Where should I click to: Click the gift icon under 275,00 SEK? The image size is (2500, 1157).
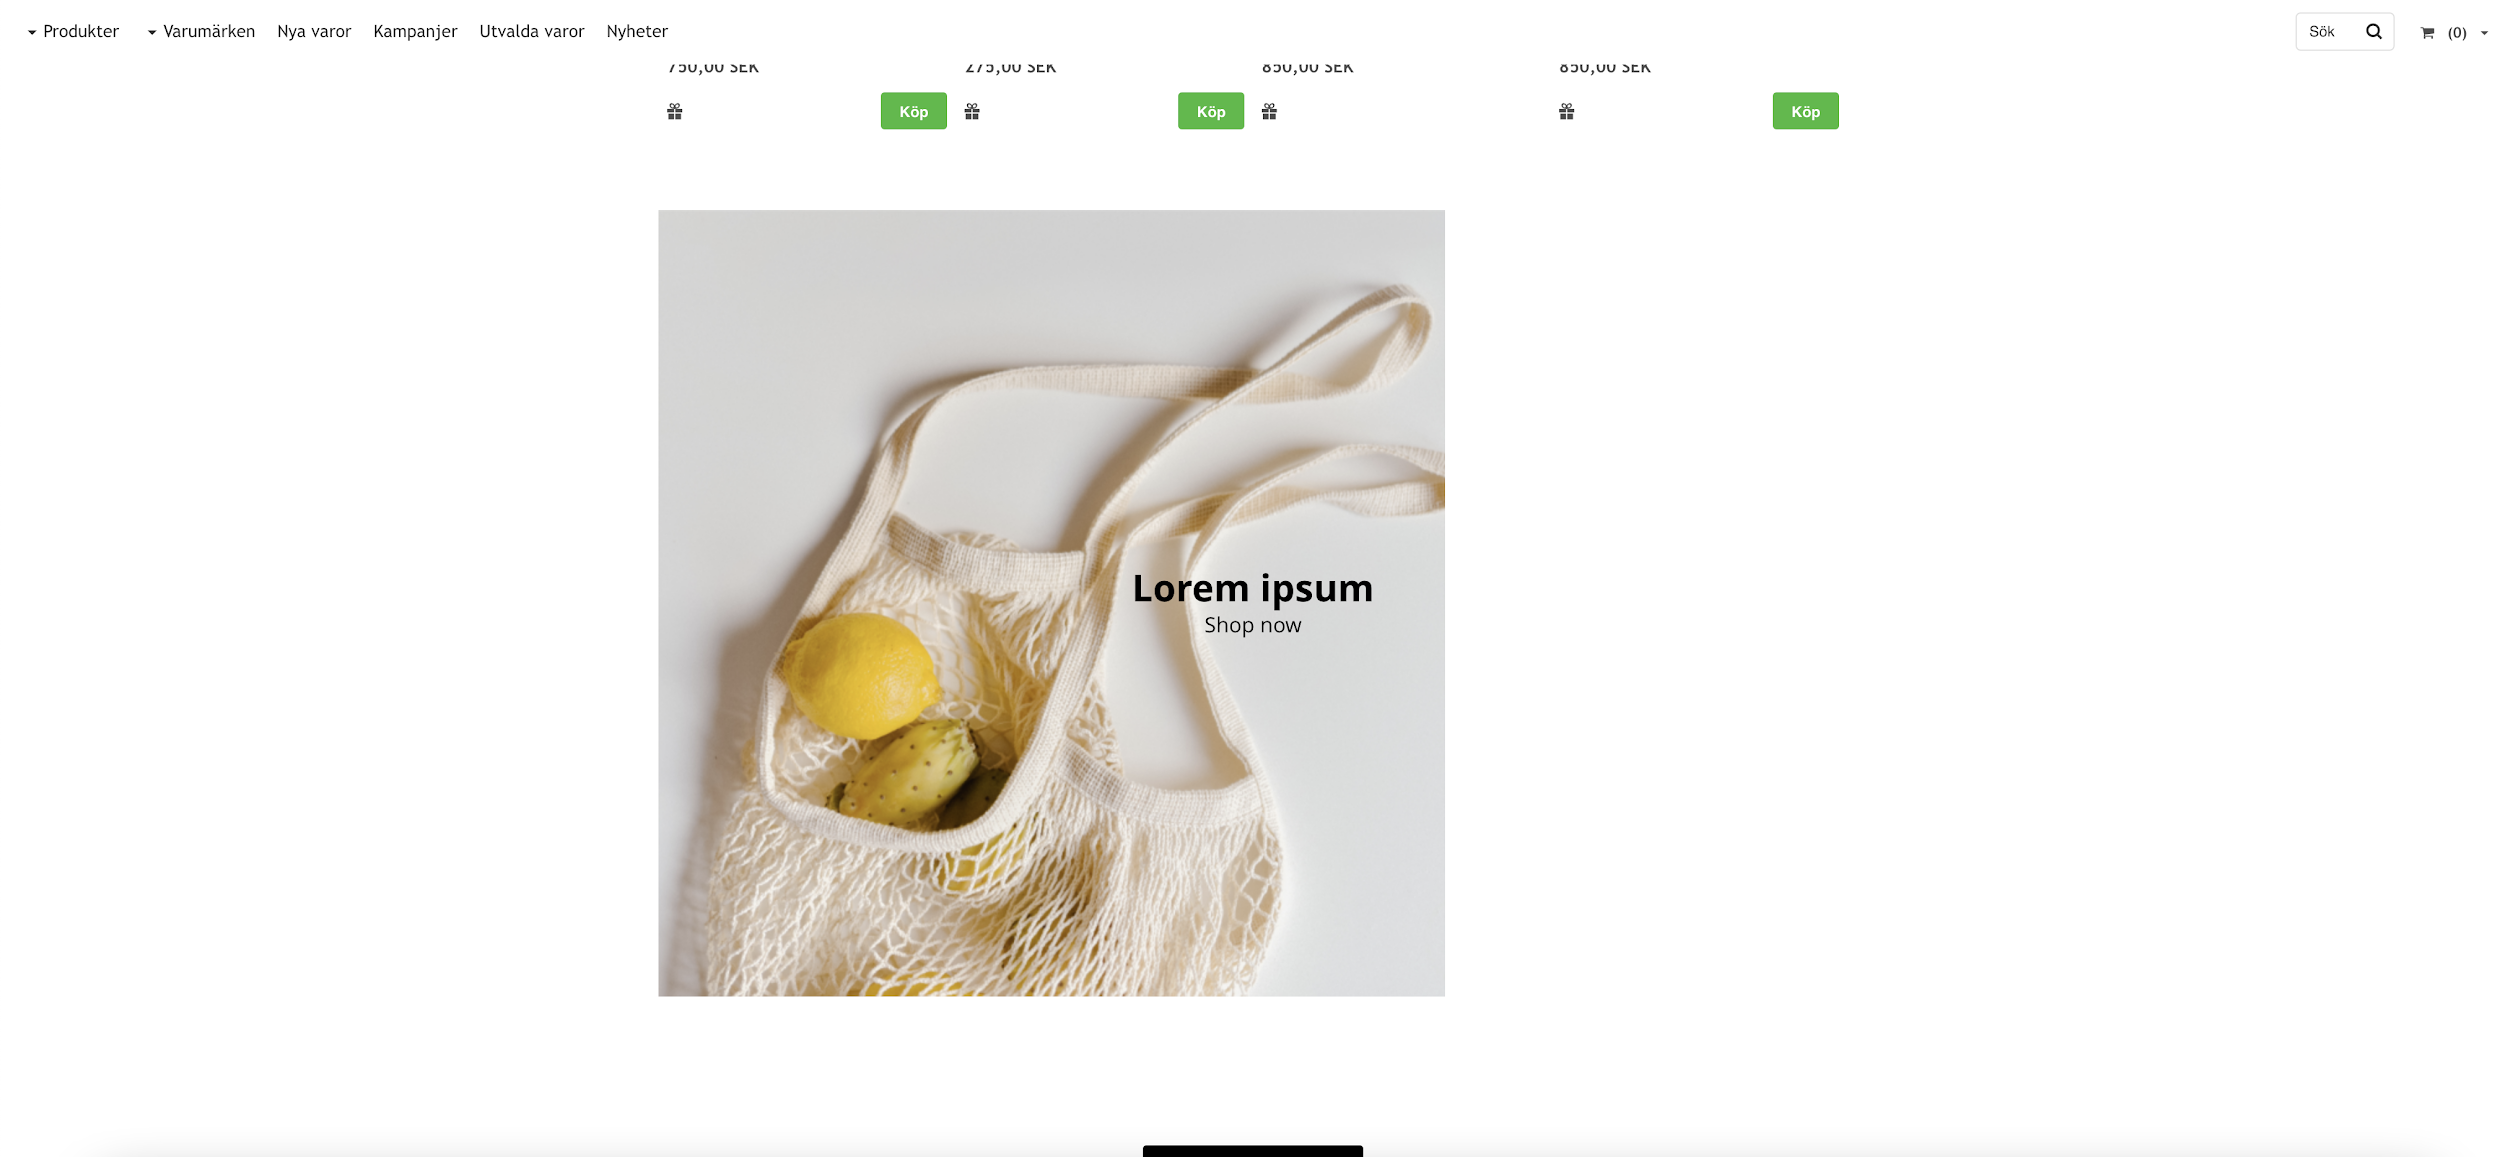(972, 111)
